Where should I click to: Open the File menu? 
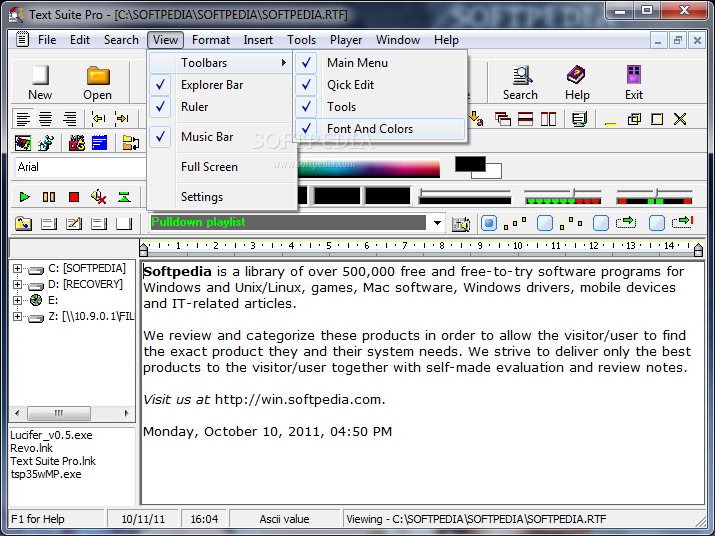(47, 40)
